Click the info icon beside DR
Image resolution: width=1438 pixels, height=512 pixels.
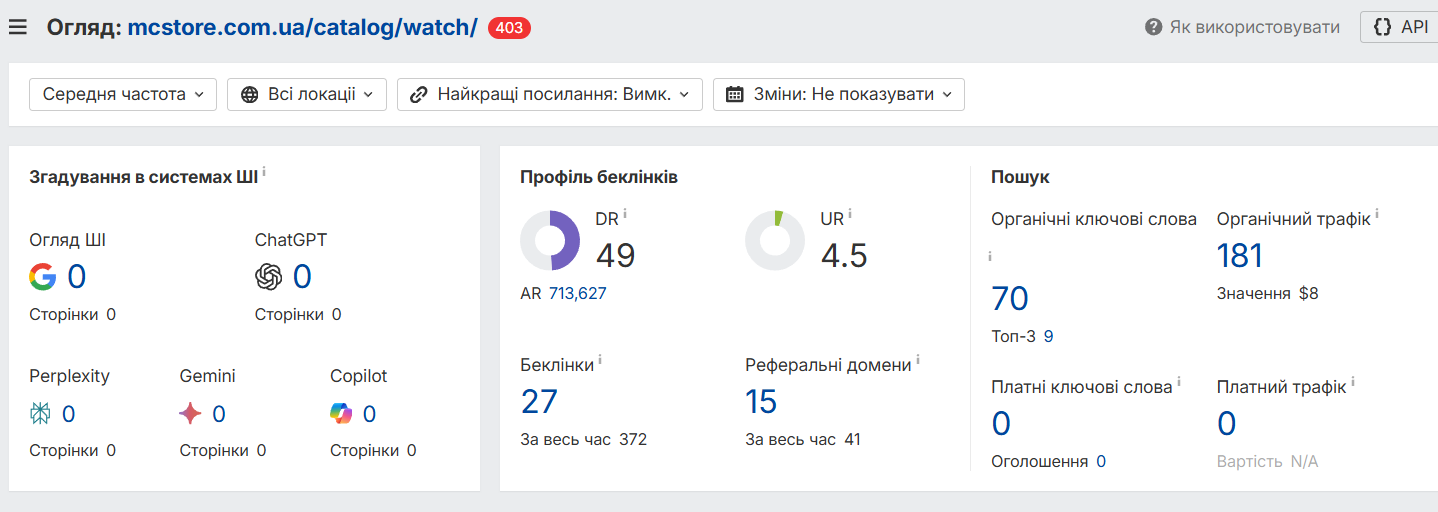pyautogui.click(x=625, y=214)
